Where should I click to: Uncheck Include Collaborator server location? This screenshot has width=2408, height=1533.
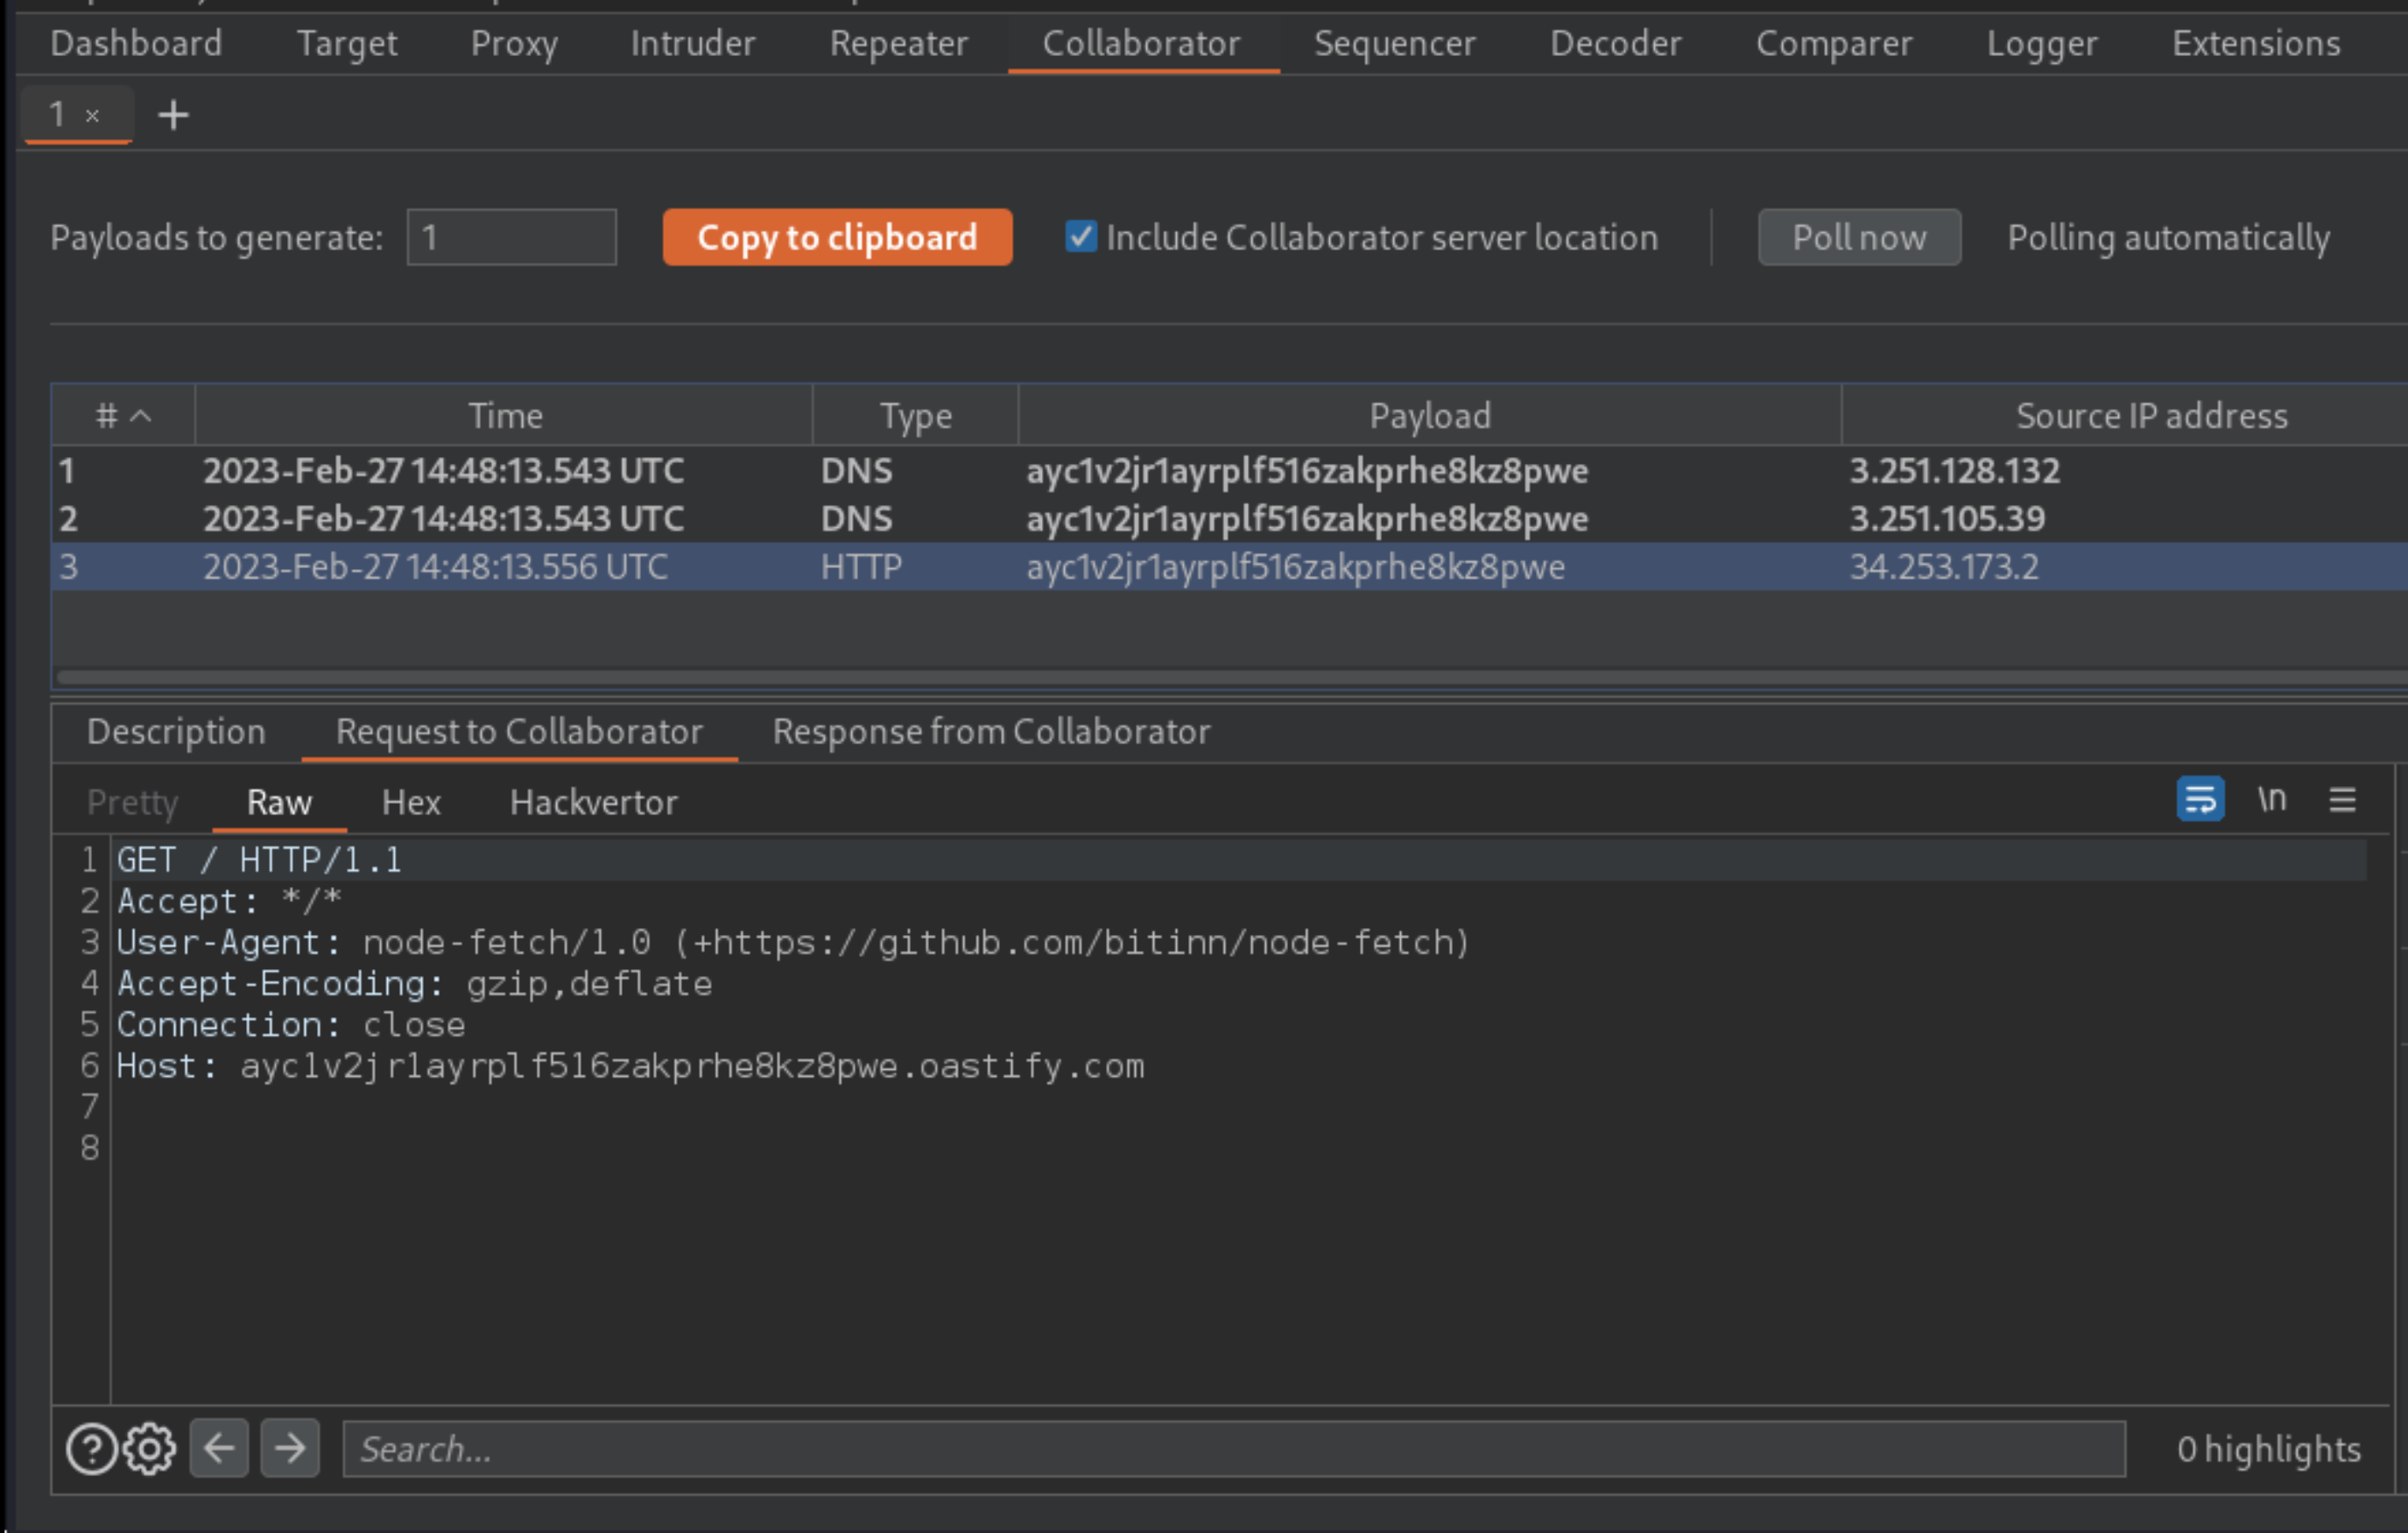[x=1080, y=237]
